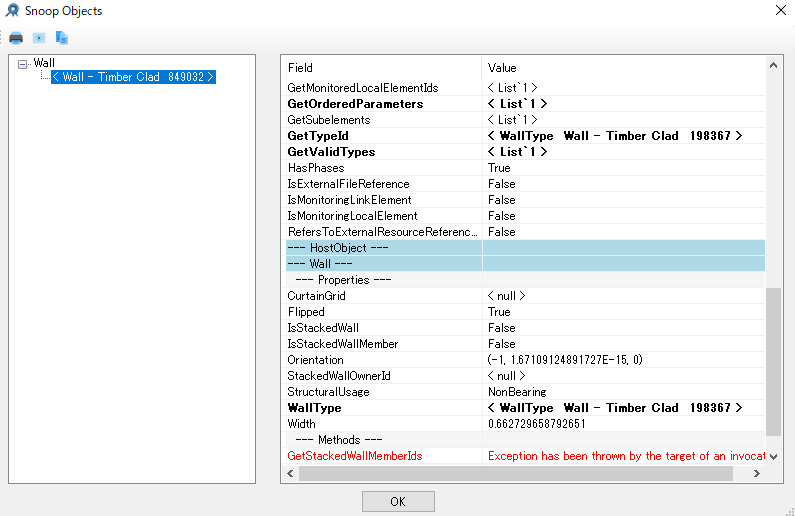Open GetTypeId field
This screenshot has height=516, width=795.
(x=318, y=136)
